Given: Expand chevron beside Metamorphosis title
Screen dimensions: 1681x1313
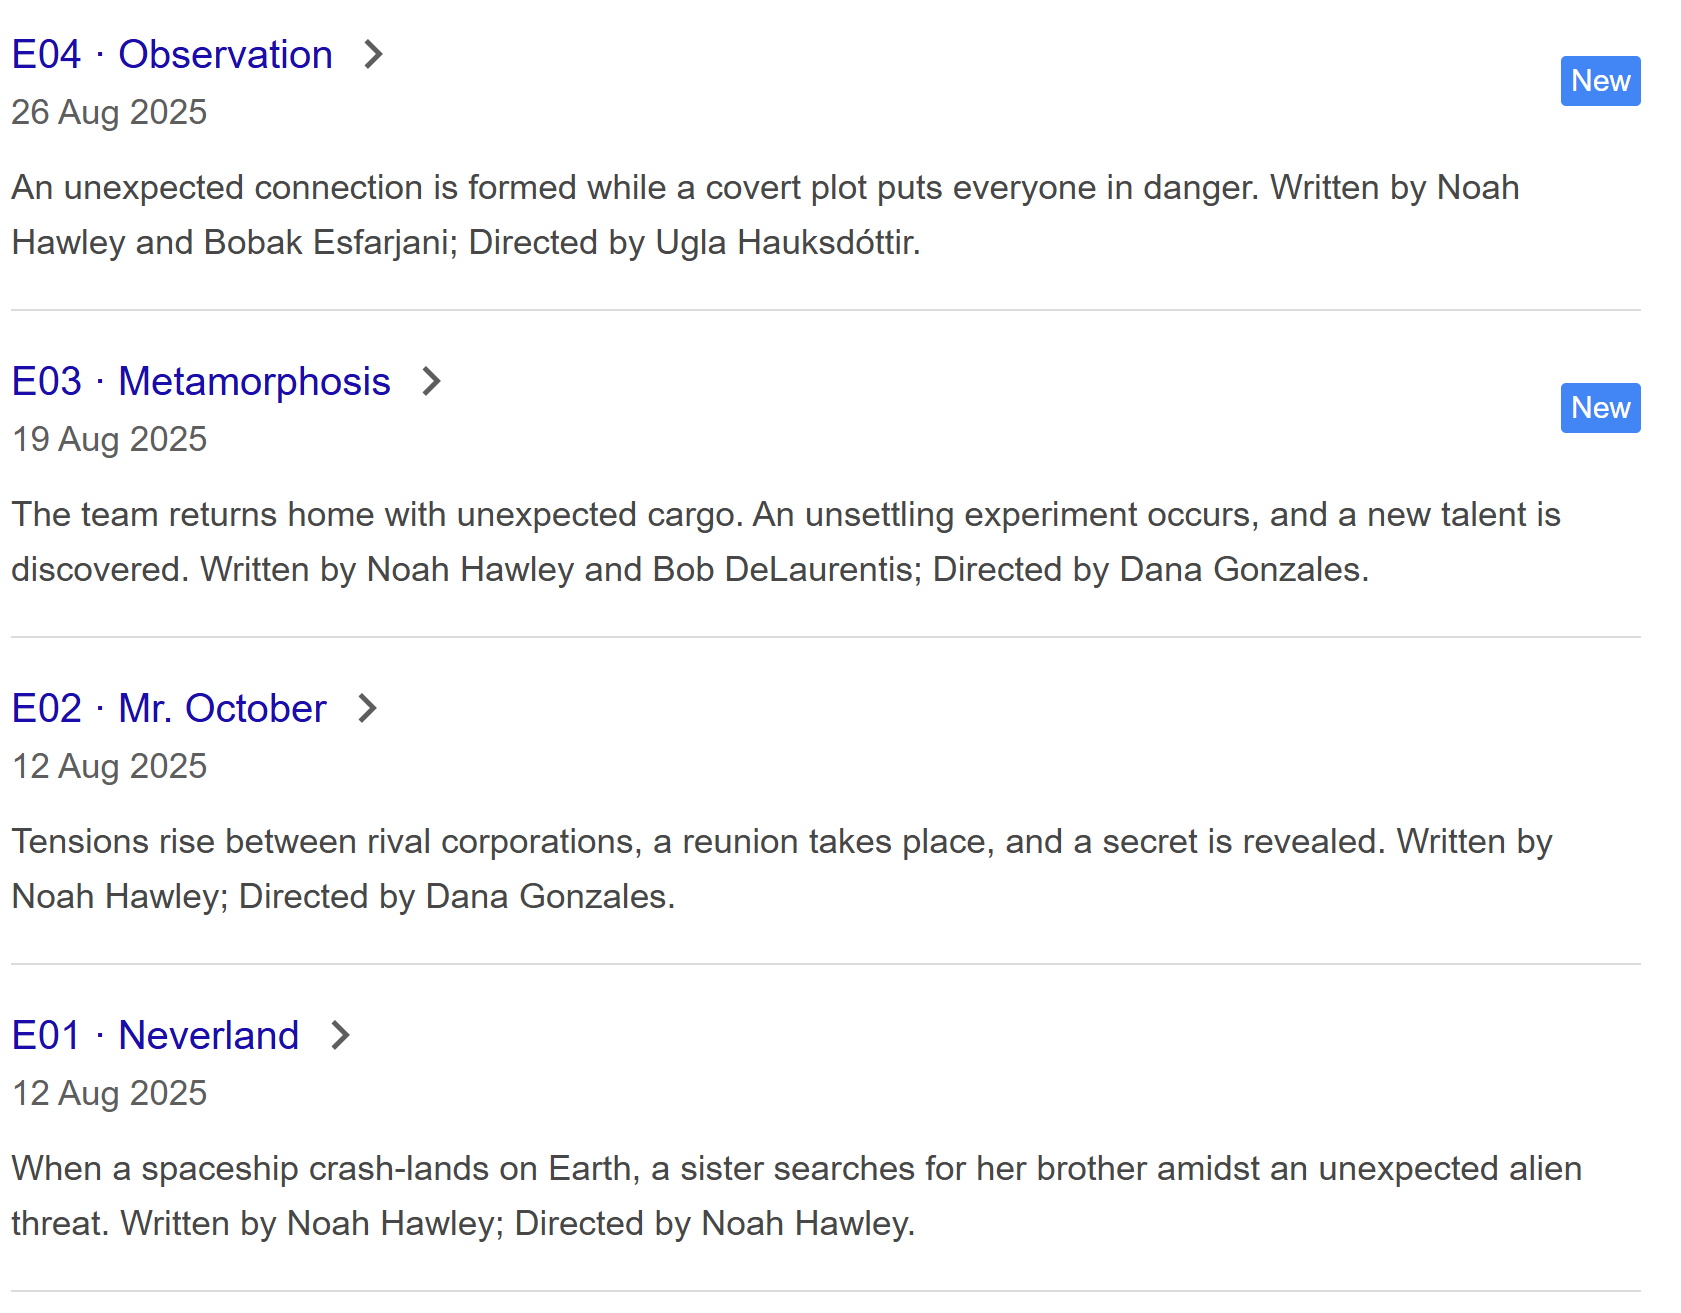Looking at the screenshot, I should point(431,381).
